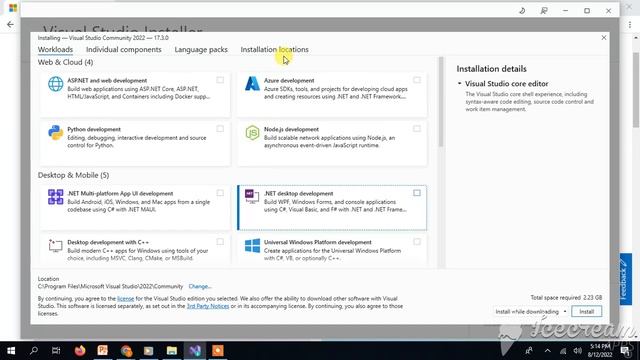Toggle dark theme moon icon in installer

(522, 11)
